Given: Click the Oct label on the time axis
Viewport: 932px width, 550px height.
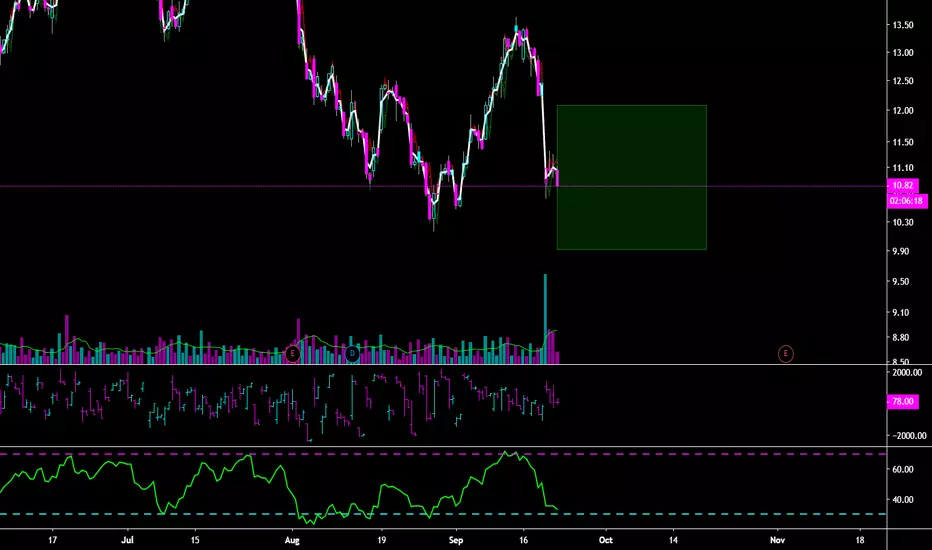Looking at the screenshot, I should pyautogui.click(x=606, y=540).
